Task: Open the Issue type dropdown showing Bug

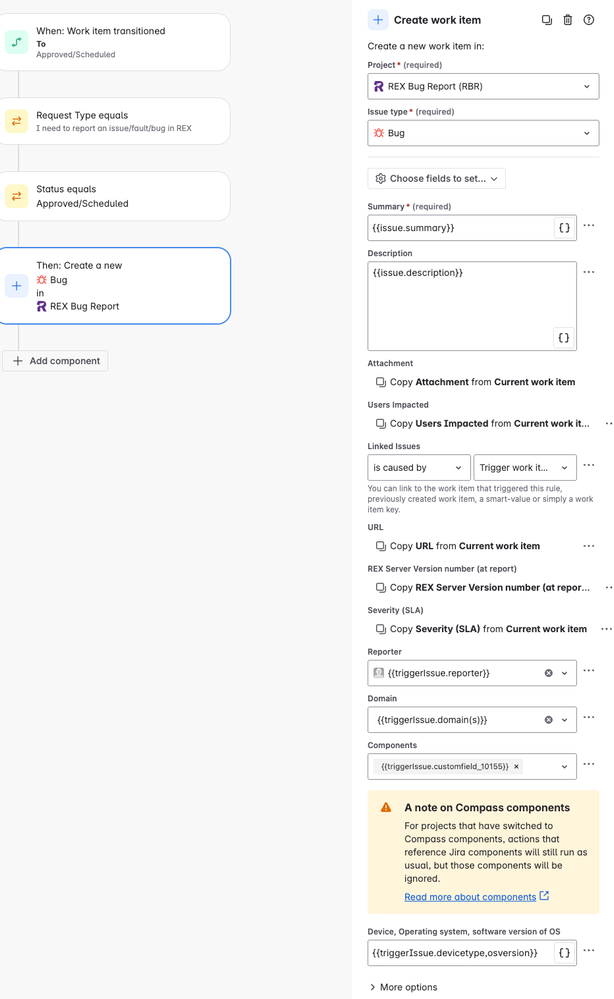Action: [x=483, y=133]
